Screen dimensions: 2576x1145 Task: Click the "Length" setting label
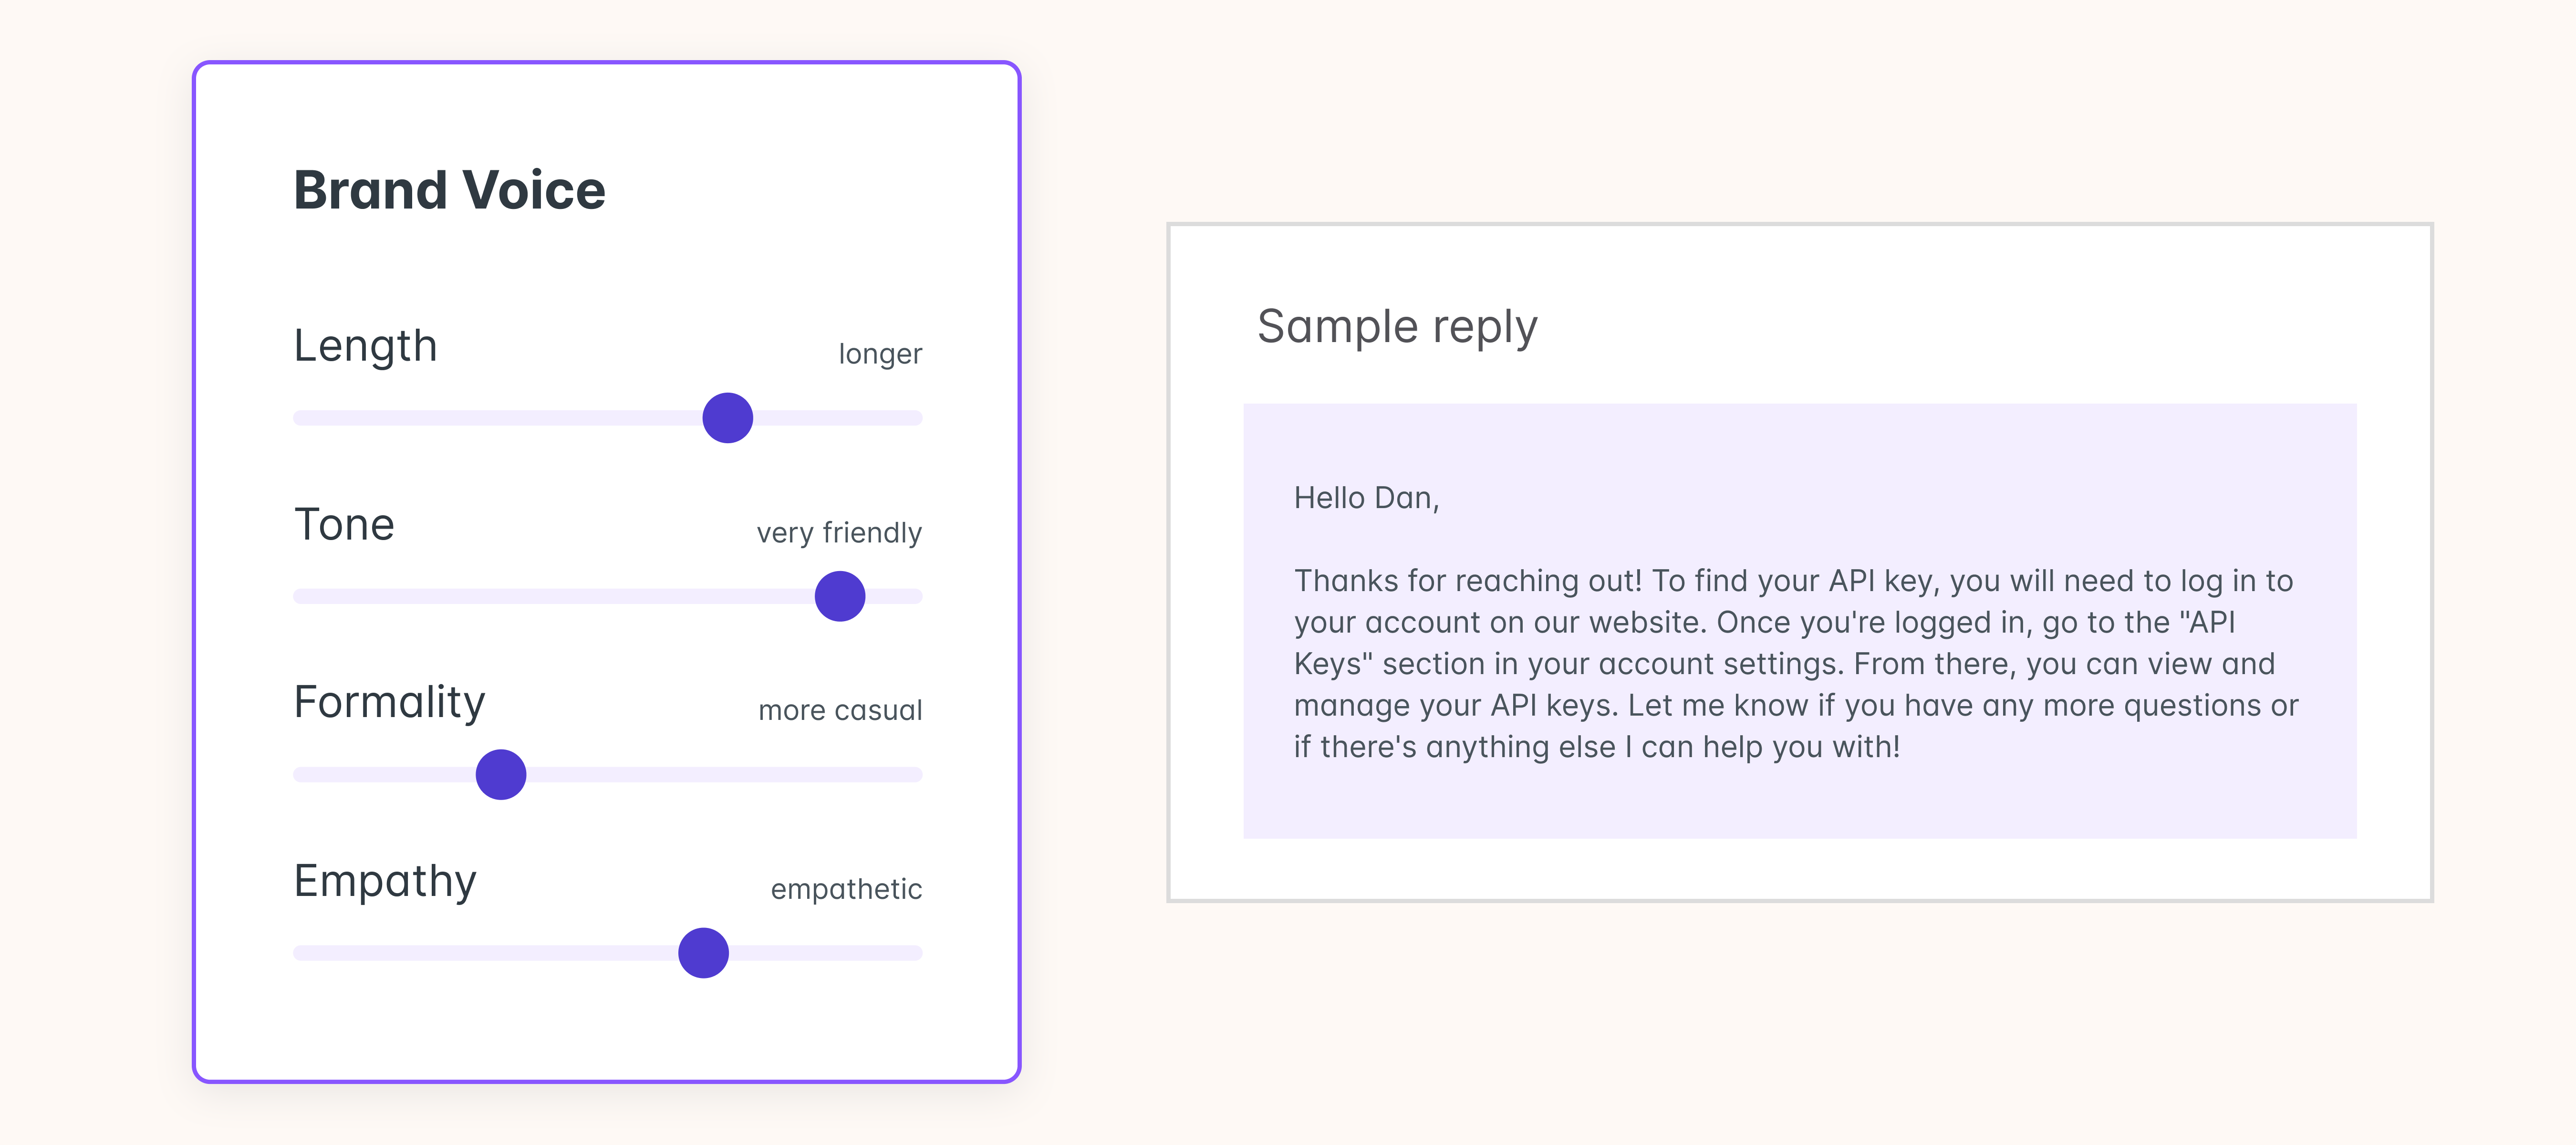pos(365,346)
